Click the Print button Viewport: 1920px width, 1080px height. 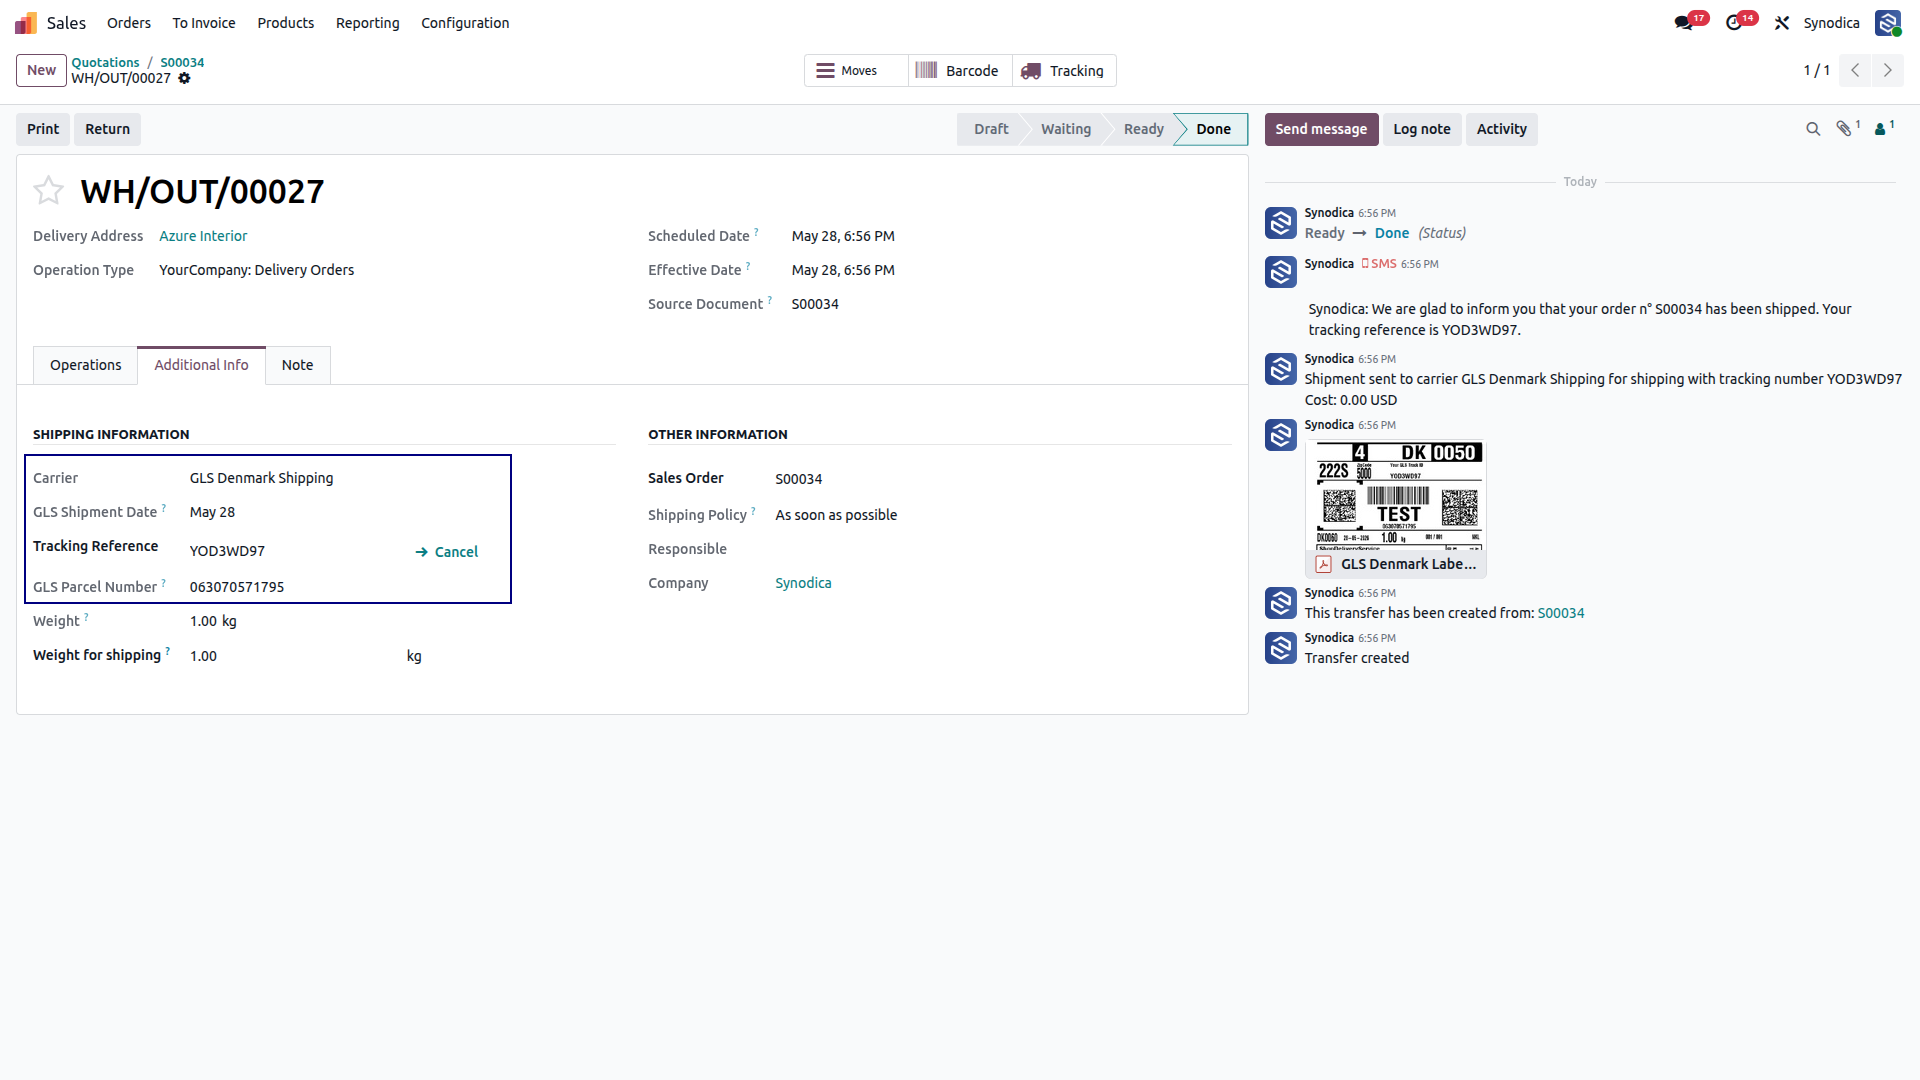pyautogui.click(x=43, y=129)
